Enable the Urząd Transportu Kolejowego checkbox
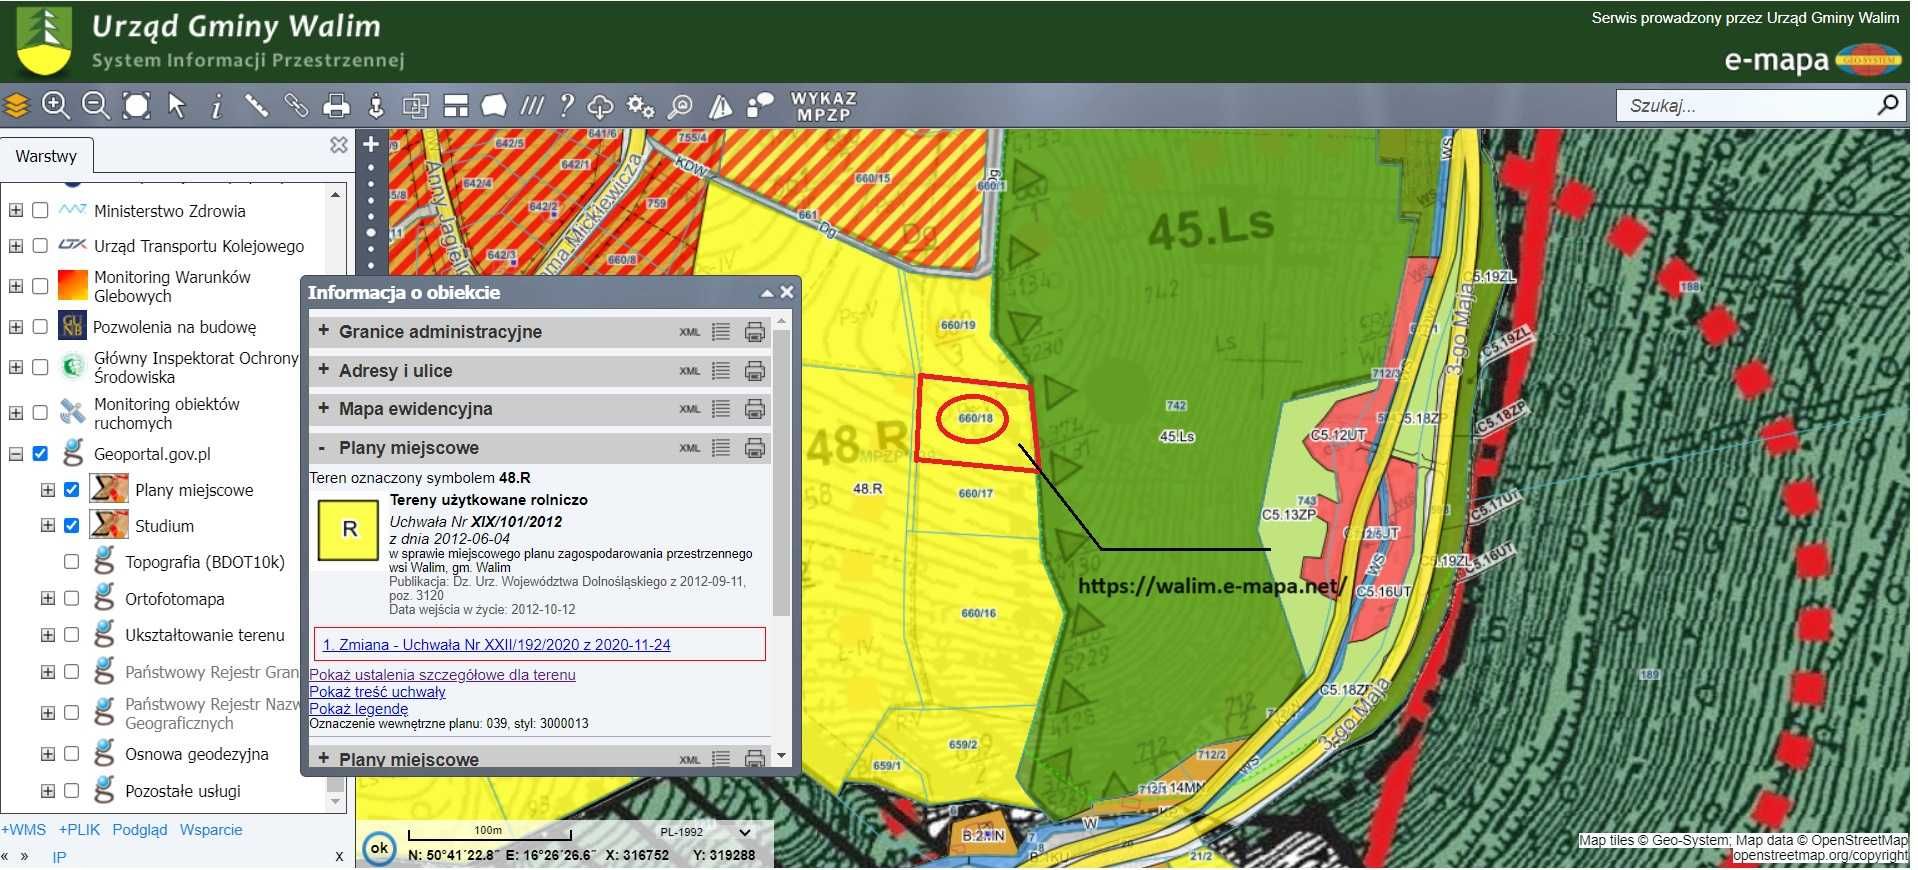 [x=40, y=246]
